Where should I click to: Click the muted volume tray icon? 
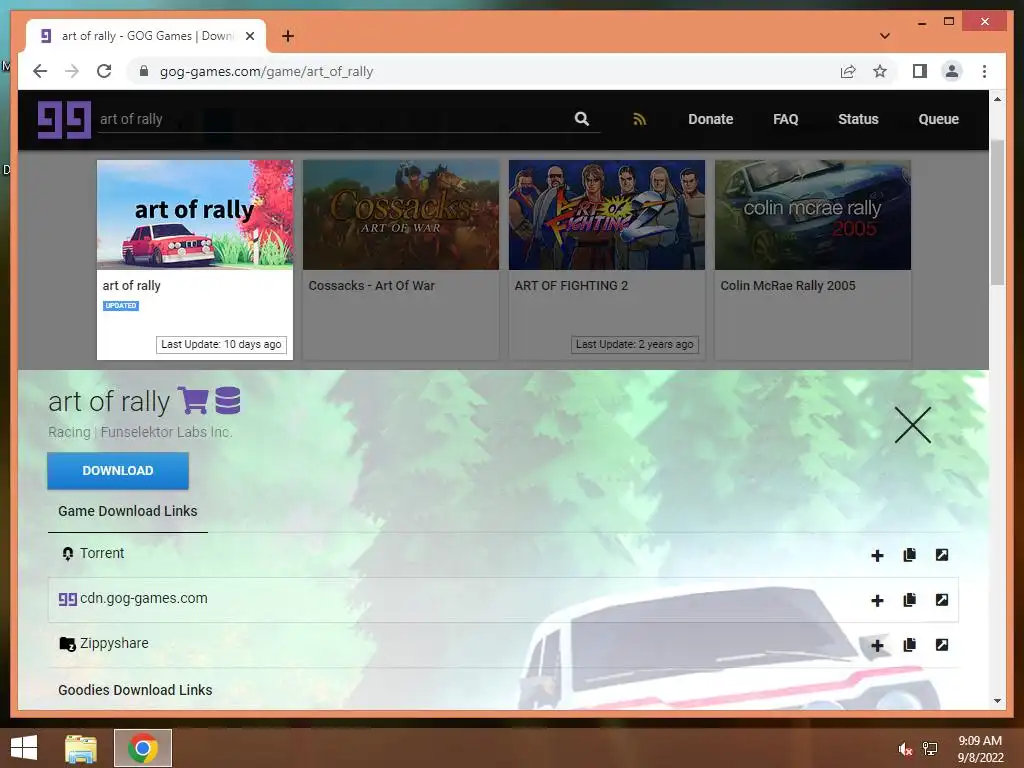[904, 749]
